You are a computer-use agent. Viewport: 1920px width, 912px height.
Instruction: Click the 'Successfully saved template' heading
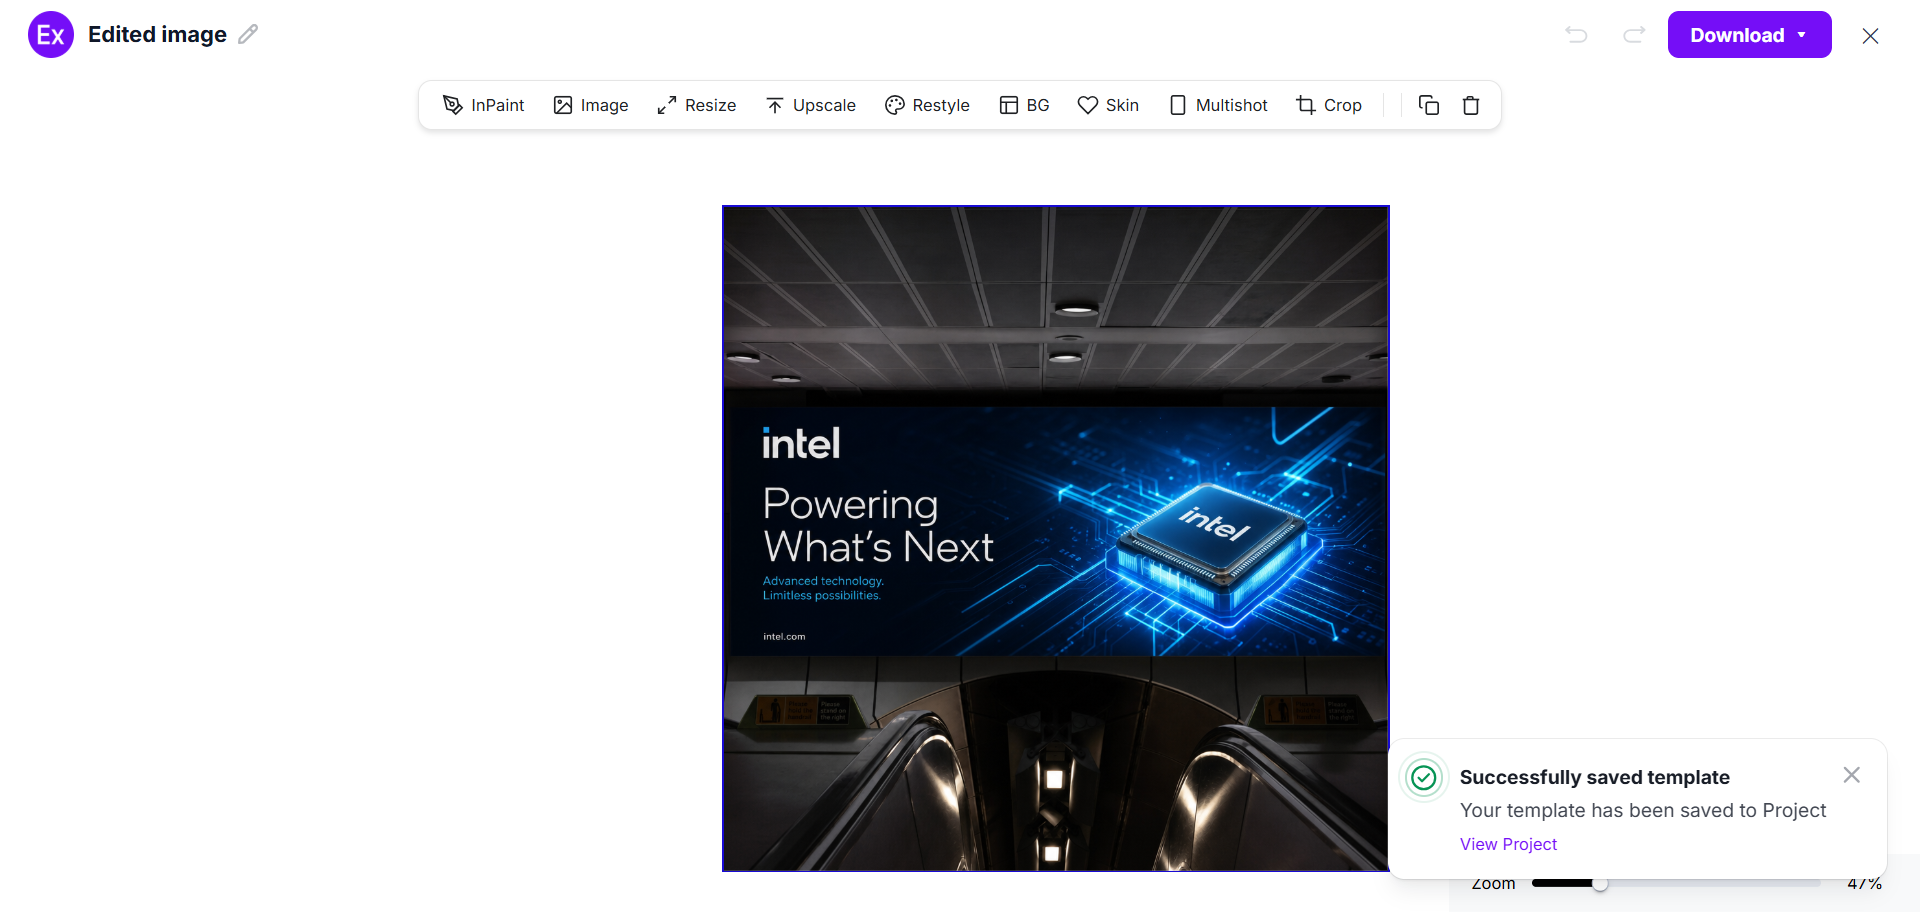point(1595,777)
